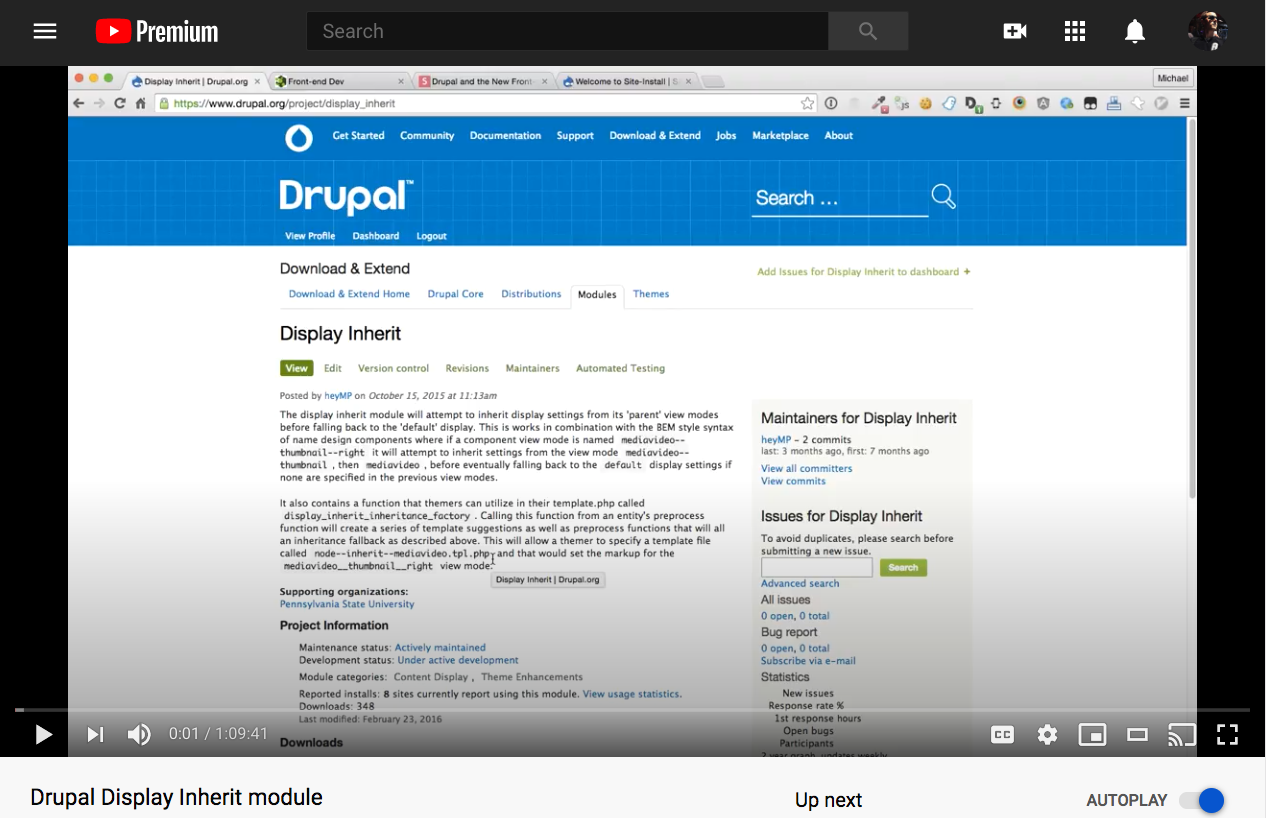Select the Display Inherit browser tab

point(195,82)
